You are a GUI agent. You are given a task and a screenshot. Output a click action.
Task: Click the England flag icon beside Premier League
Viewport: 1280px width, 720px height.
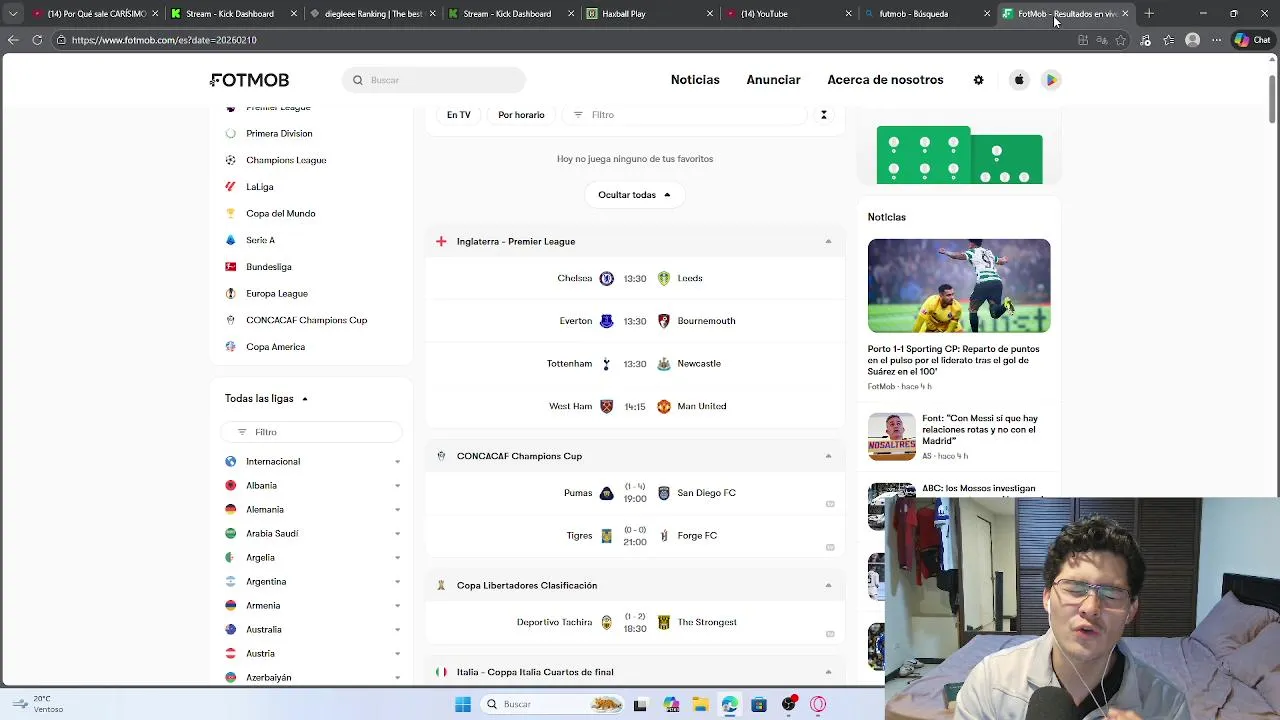click(441, 241)
